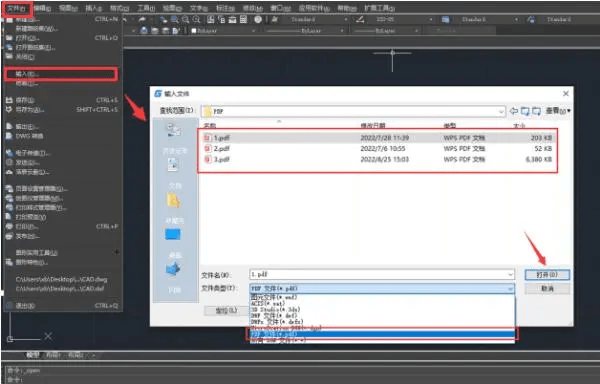Screen dimensions: 600x384
Task: Click the create new folder icon in dialog
Action: [x=536, y=111]
